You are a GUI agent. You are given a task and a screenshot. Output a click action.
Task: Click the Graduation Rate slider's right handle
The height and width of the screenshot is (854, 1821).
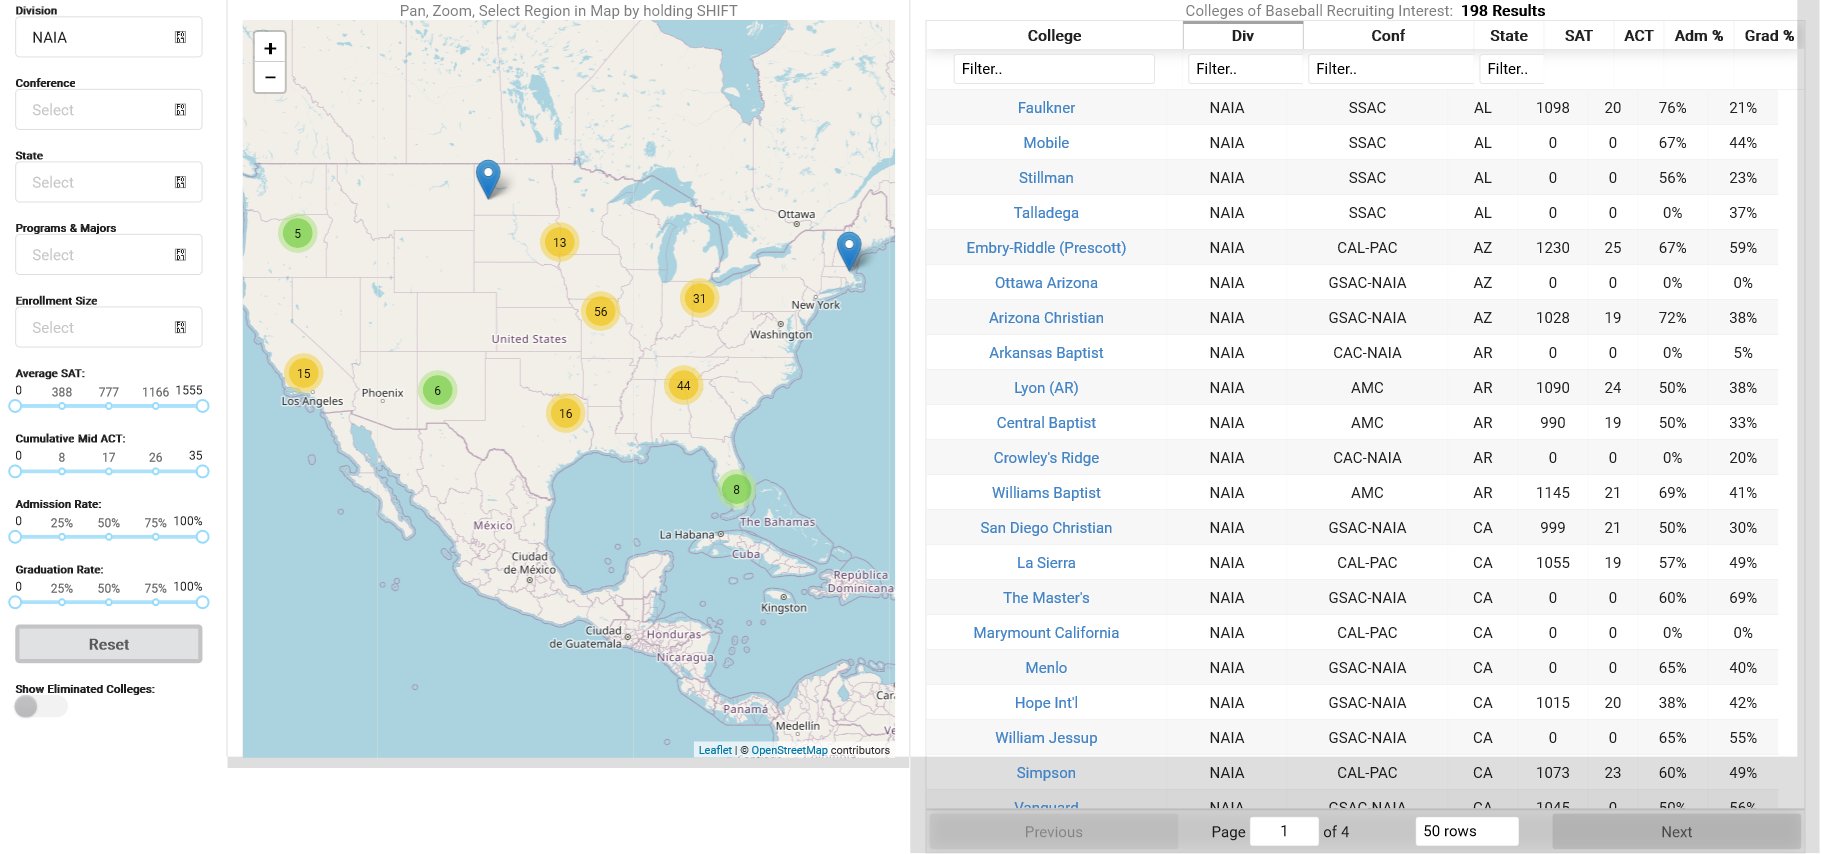tap(203, 602)
